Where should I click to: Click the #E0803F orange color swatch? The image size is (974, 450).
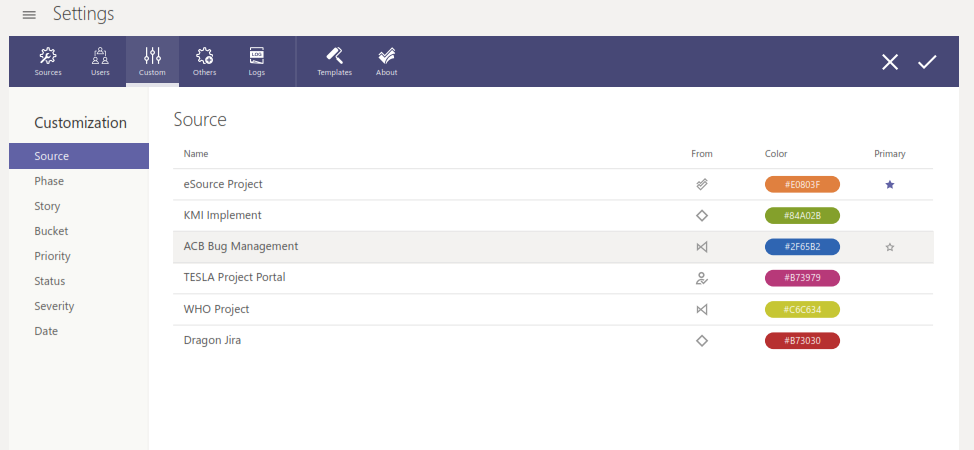coord(802,185)
